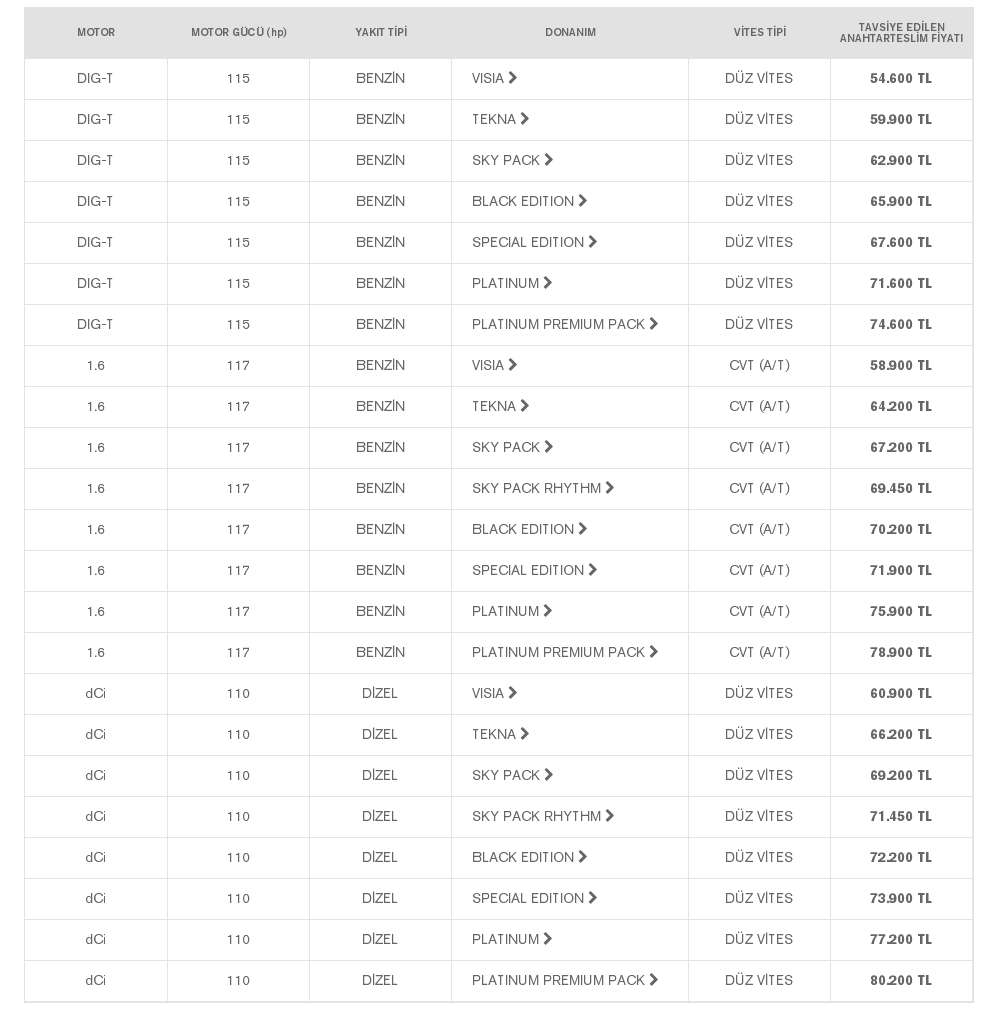Click chevron beside 1.6 CVT VISIA
987x1009 pixels.
tap(513, 365)
